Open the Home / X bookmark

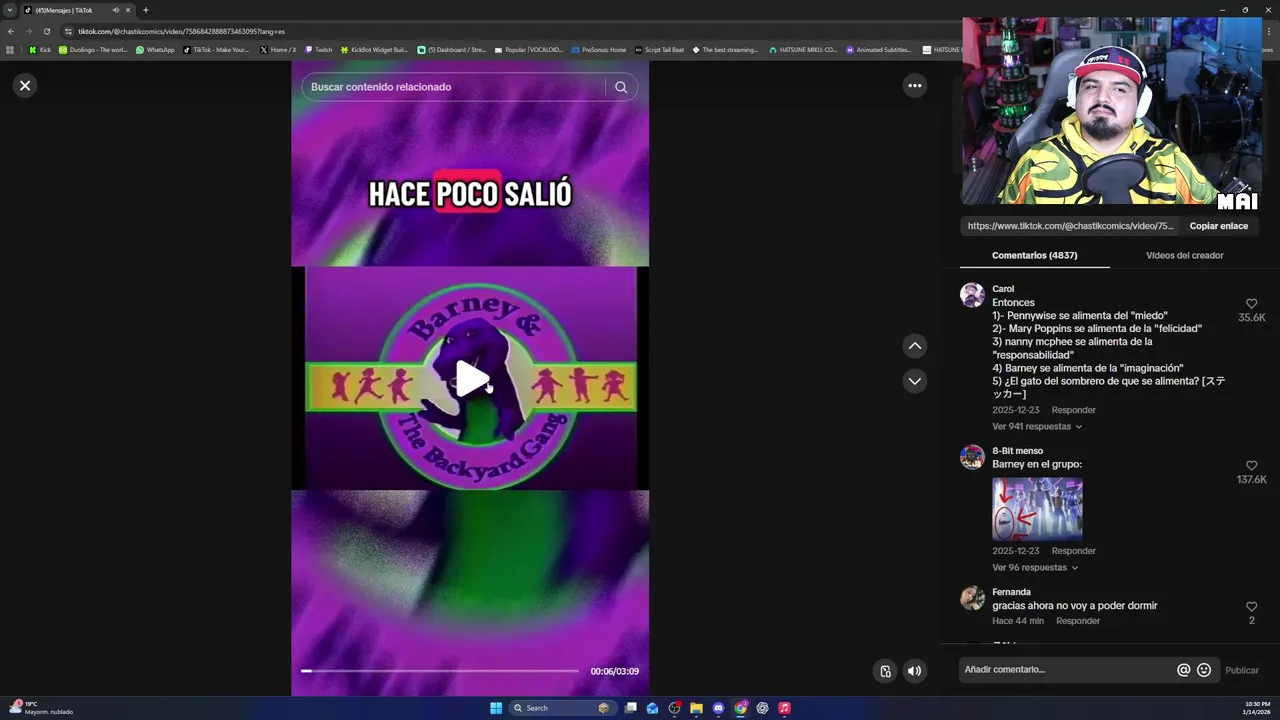tap(278, 49)
